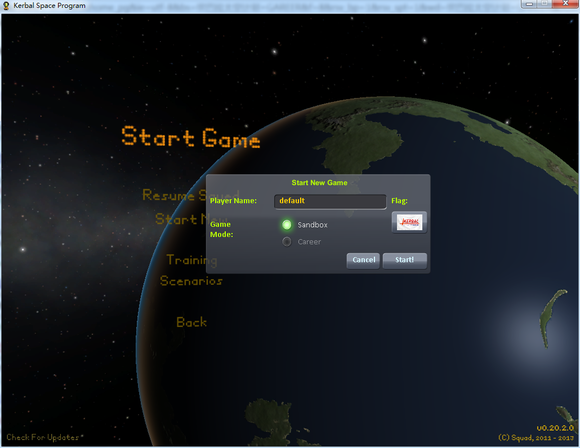Choose Resume Saved from the menu

point(191,195)
